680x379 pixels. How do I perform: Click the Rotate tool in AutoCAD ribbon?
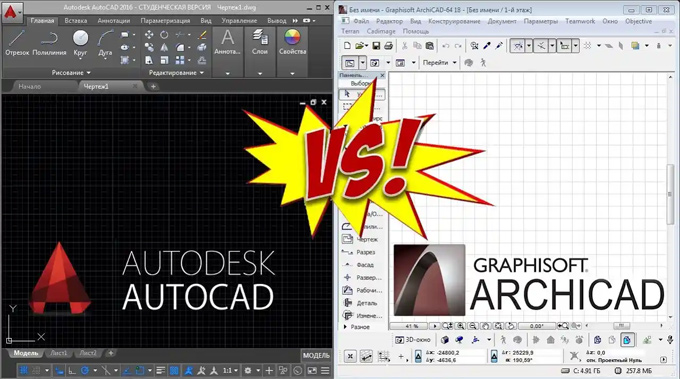coord(164,35)
